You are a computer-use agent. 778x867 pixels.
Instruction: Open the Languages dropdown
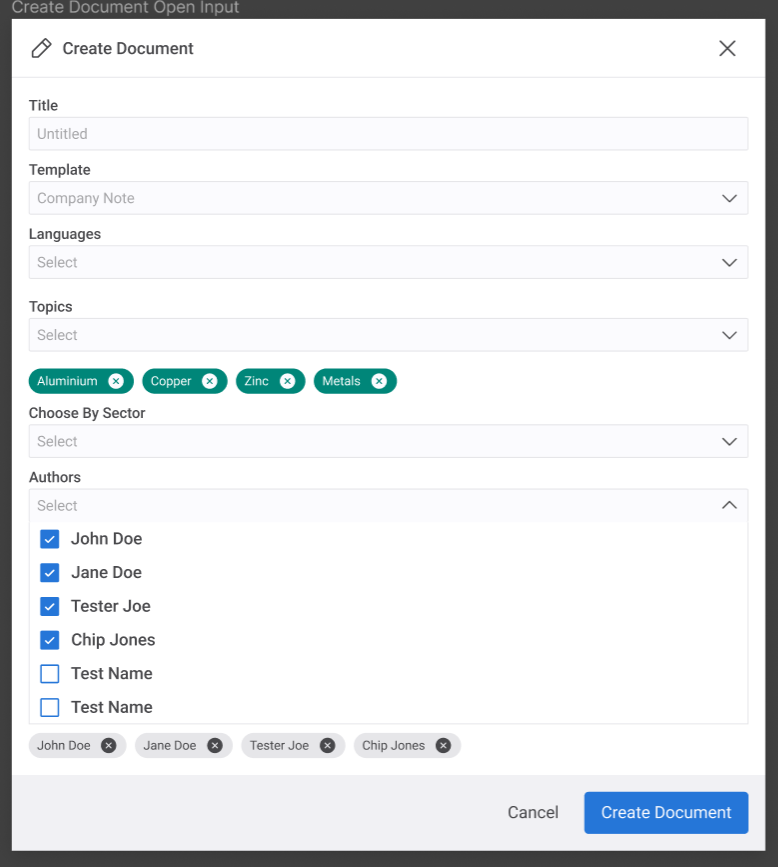(x=388, y=262)
